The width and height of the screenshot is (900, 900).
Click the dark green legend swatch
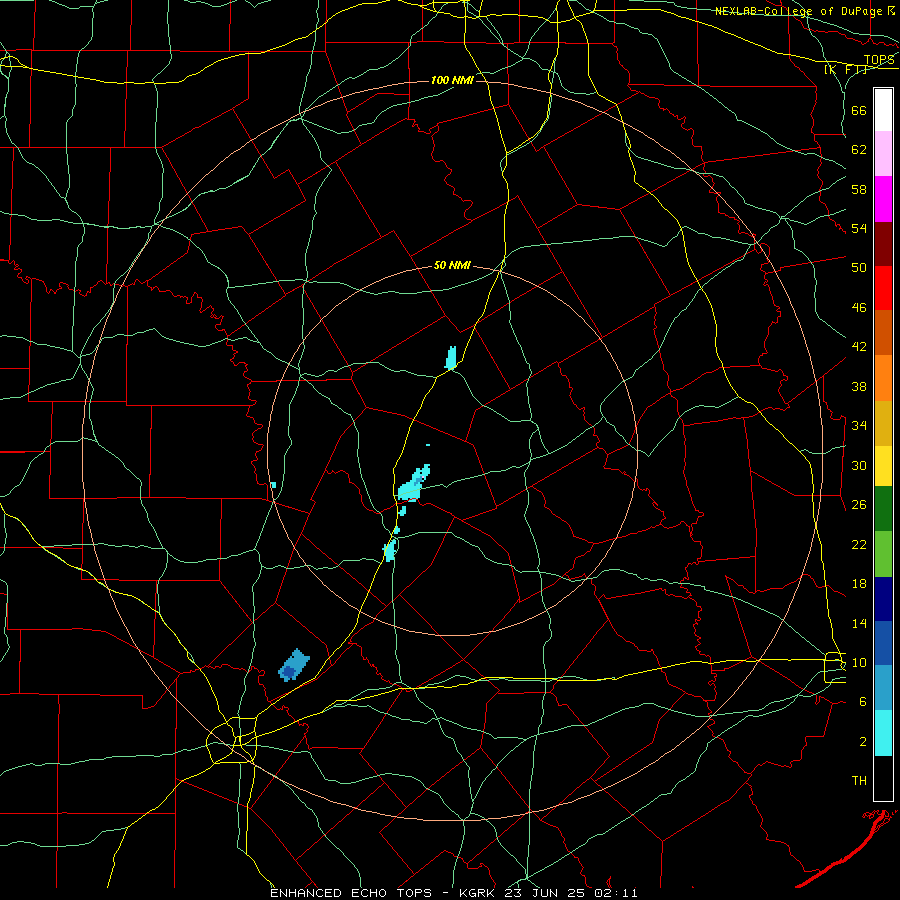[x=883, y=509]
